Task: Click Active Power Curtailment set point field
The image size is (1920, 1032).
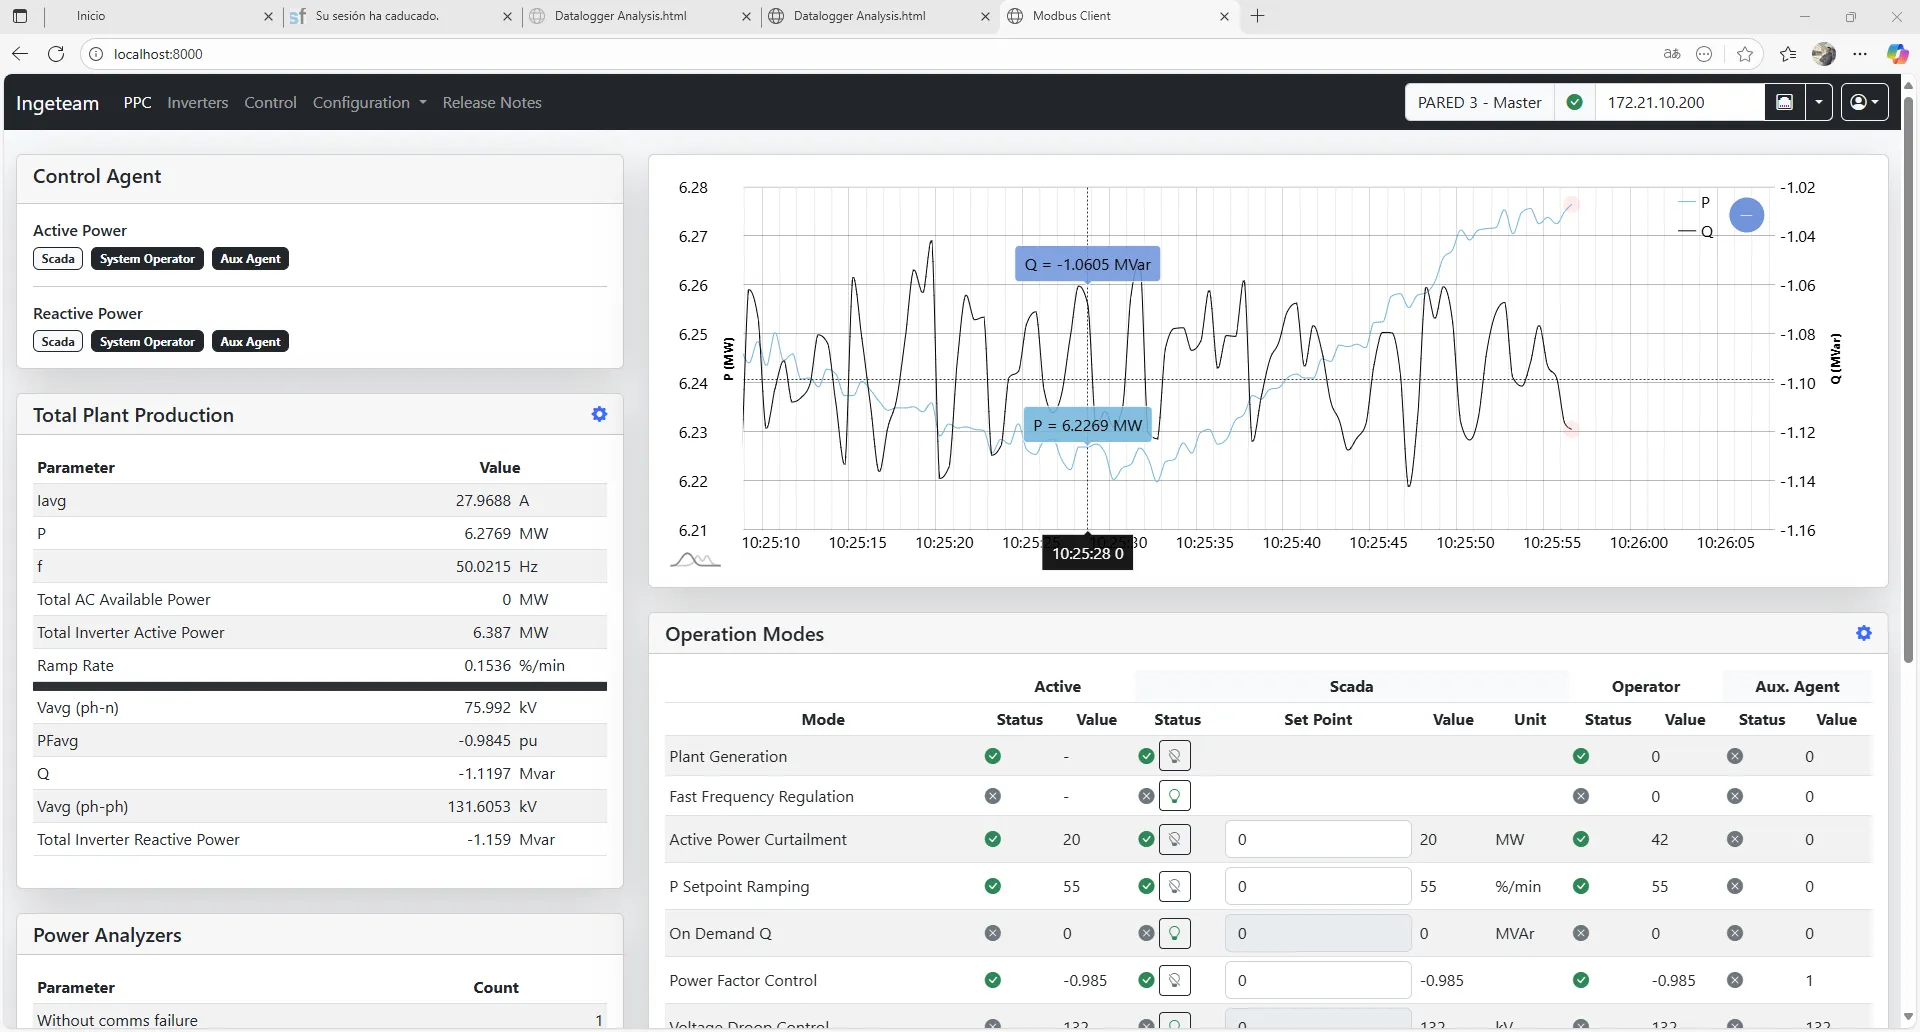Action: click(1317, 840)
